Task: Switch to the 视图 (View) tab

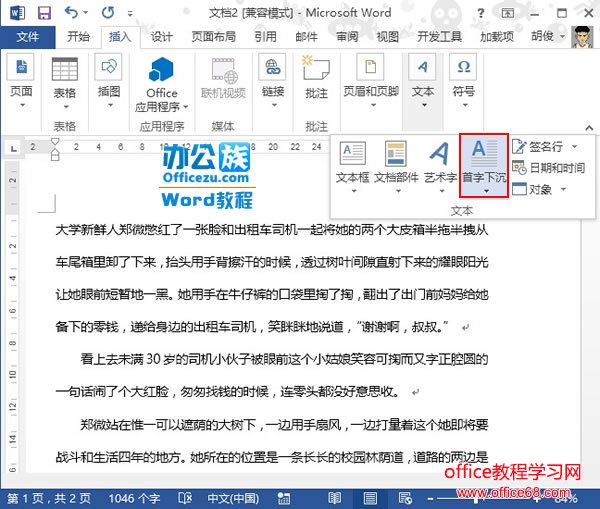Action: click(x=387, y=37)
